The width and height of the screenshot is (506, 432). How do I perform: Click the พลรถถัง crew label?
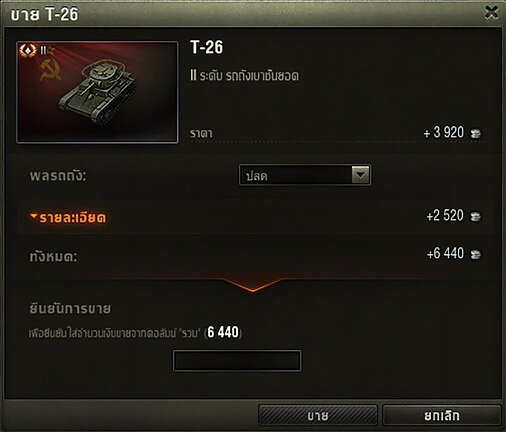tap(58, 175)
